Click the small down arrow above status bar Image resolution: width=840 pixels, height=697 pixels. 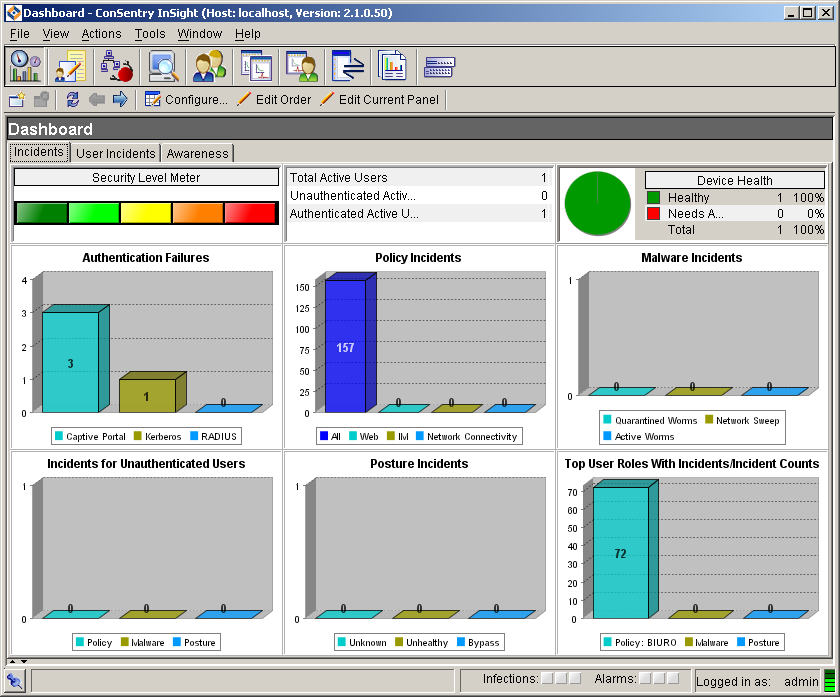pyautogui.click(x=24, y=662)
